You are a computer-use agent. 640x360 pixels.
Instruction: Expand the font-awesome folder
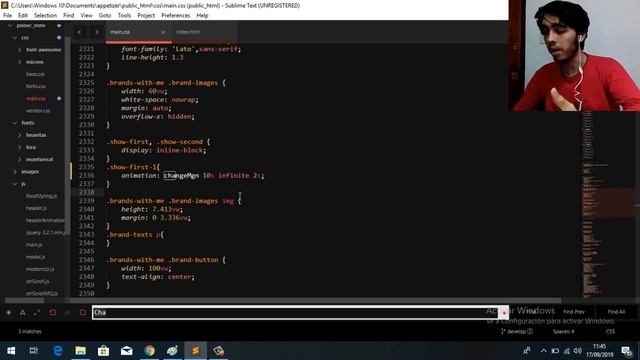pos(20,50)
